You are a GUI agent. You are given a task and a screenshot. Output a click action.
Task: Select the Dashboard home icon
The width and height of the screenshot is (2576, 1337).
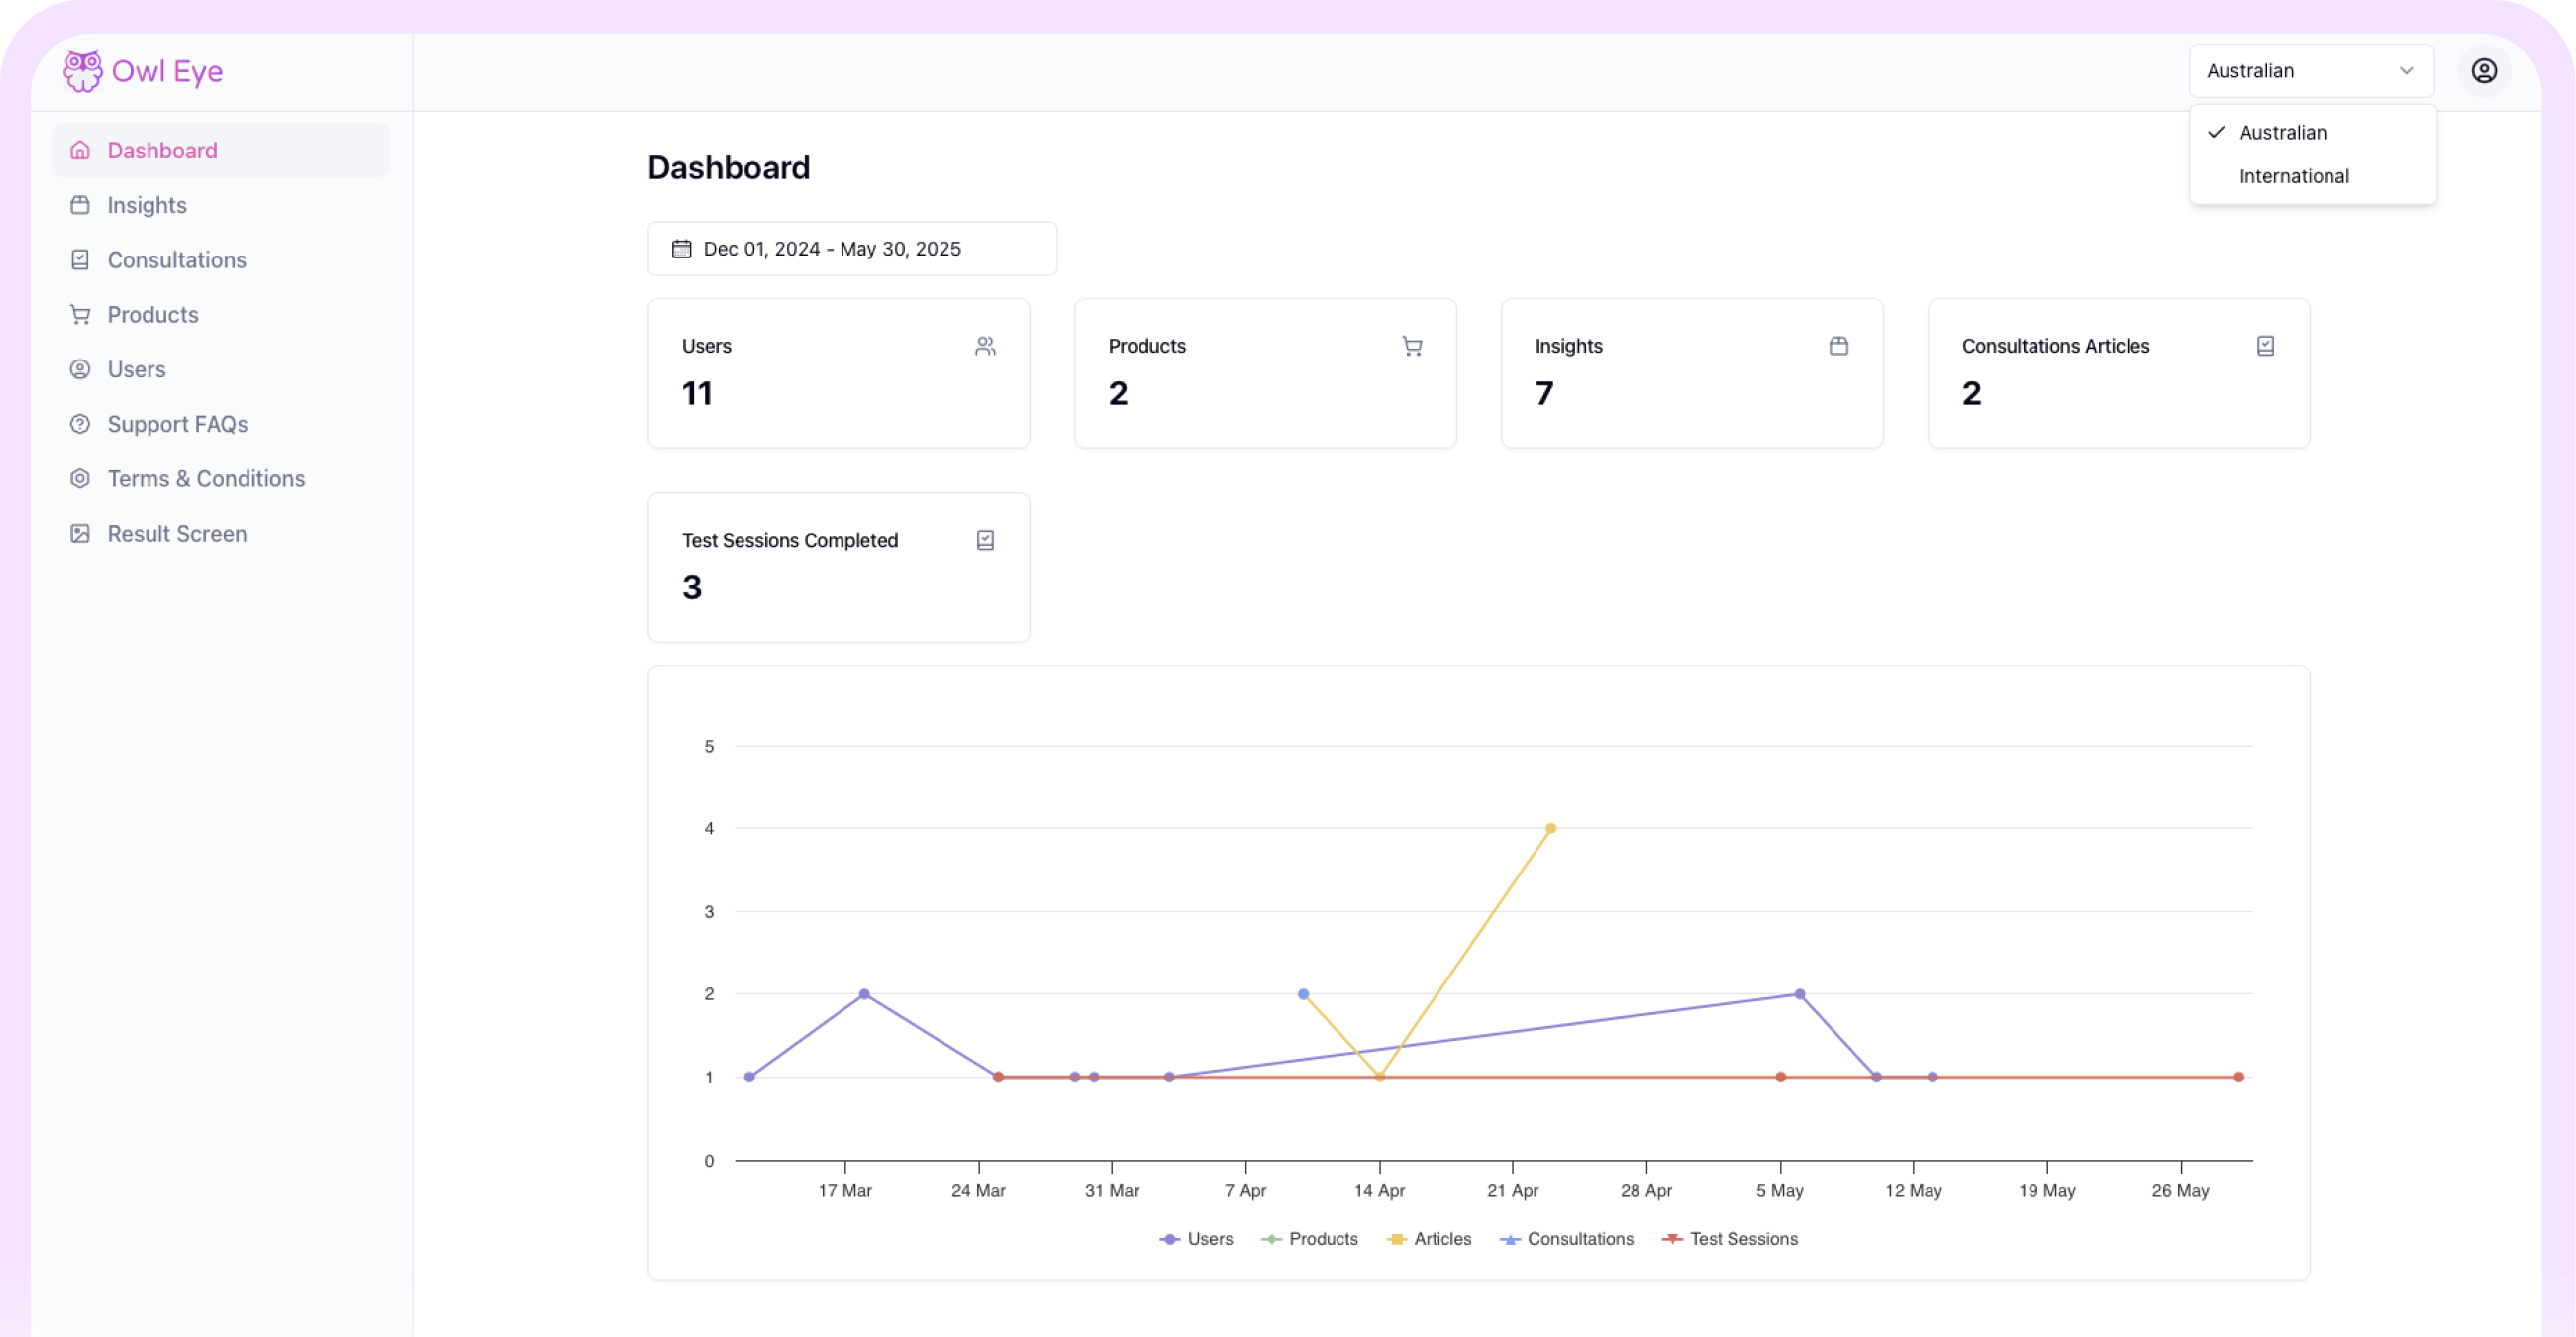(80, 150)
